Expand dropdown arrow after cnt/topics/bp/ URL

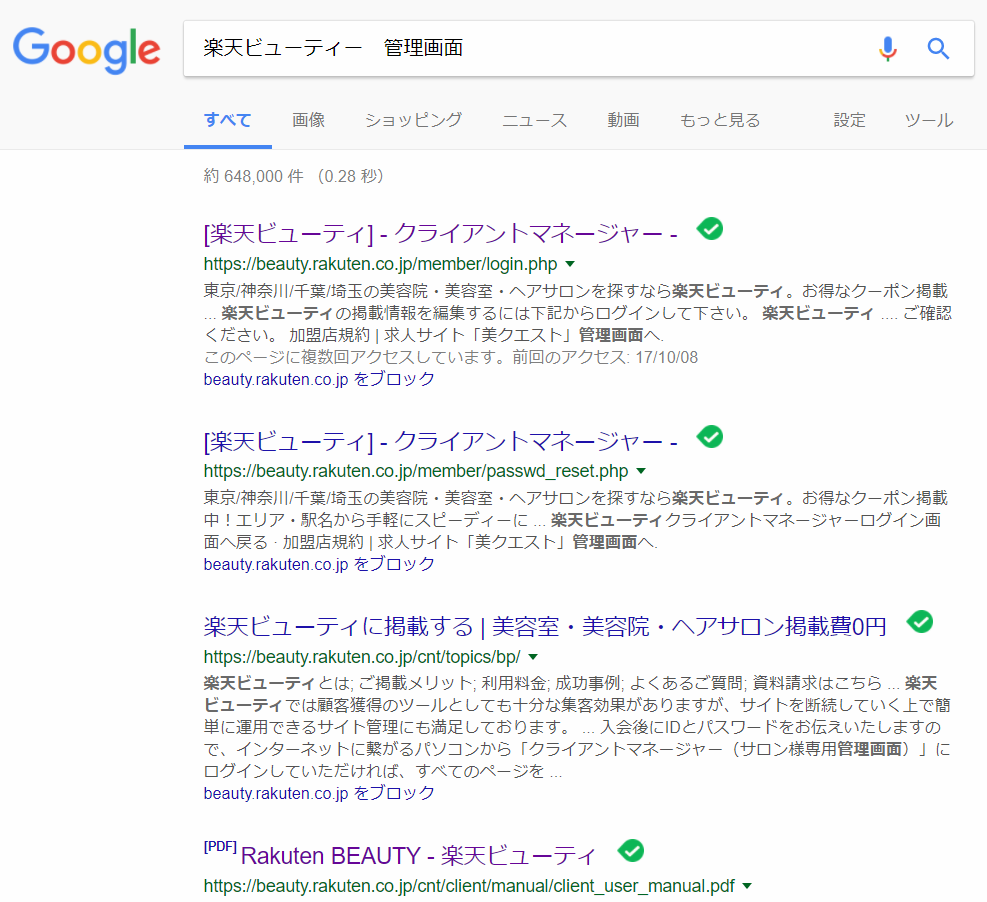533,657
